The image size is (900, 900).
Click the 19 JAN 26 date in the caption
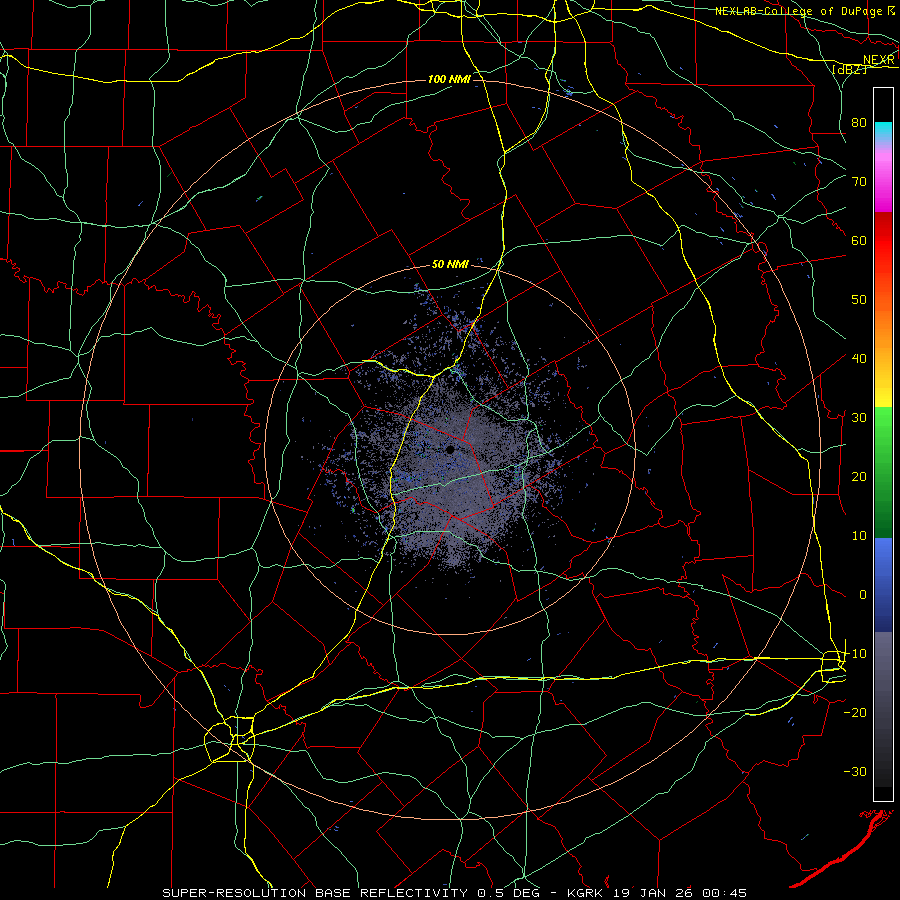653,893
